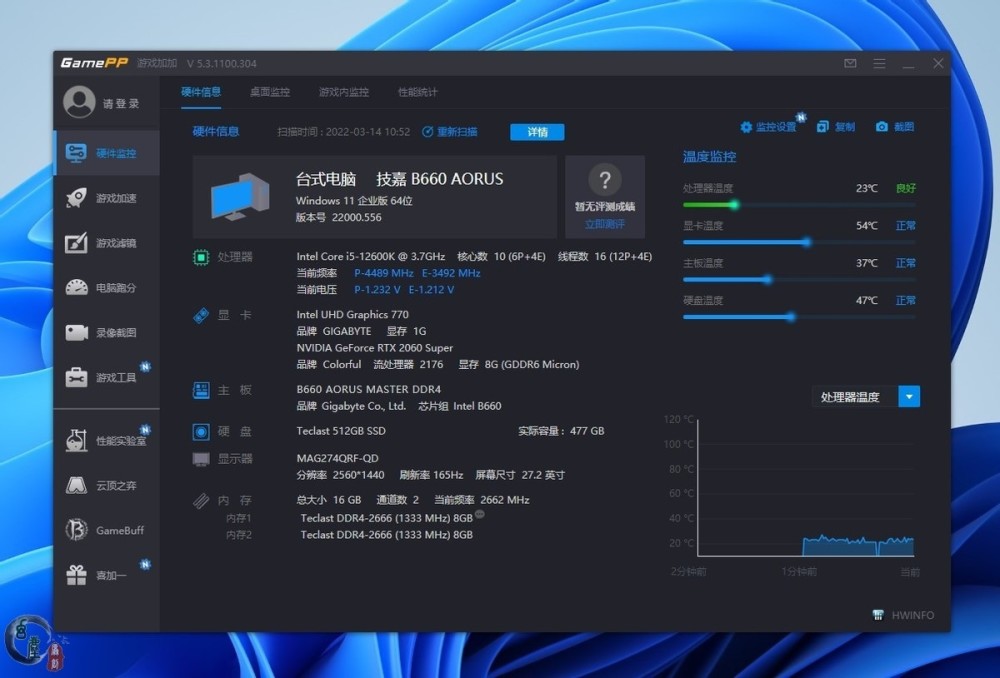
Task: Click the 显卡温度 temperature bar
Action: [799, 242]
